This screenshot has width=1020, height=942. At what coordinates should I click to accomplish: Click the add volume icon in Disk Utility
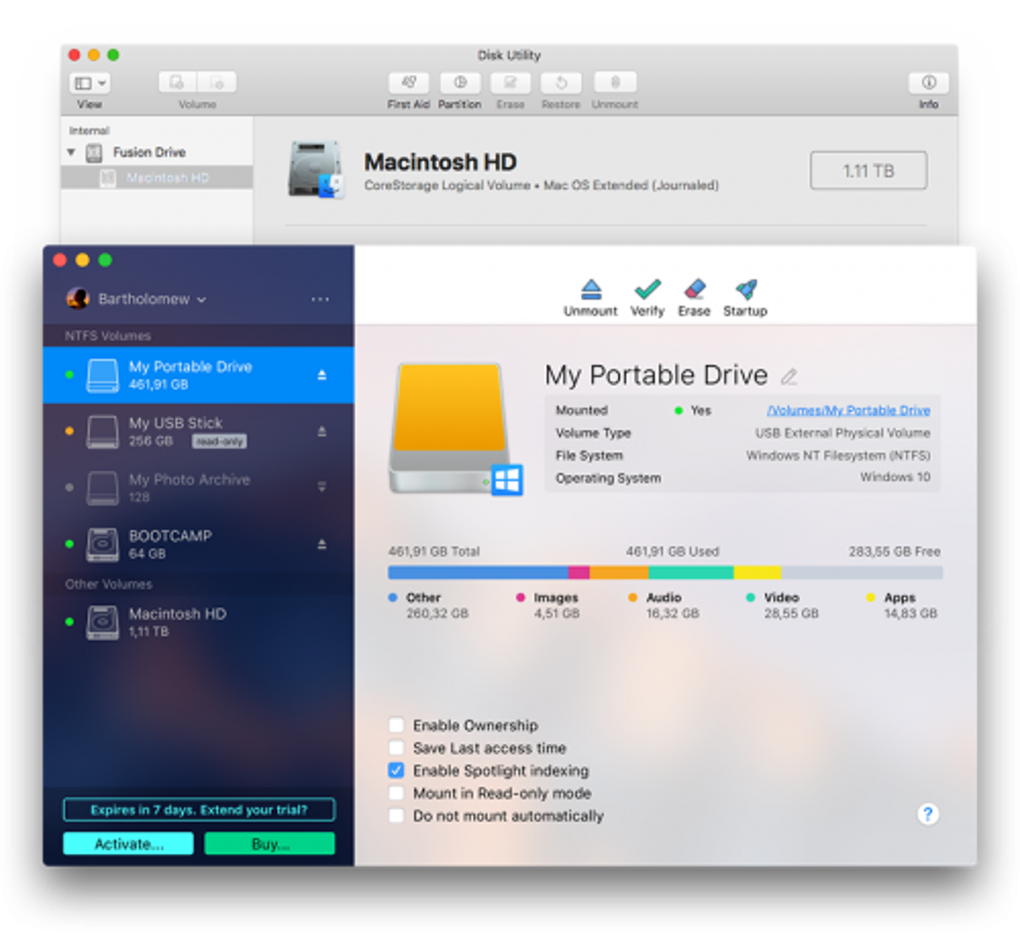point(178,83)
